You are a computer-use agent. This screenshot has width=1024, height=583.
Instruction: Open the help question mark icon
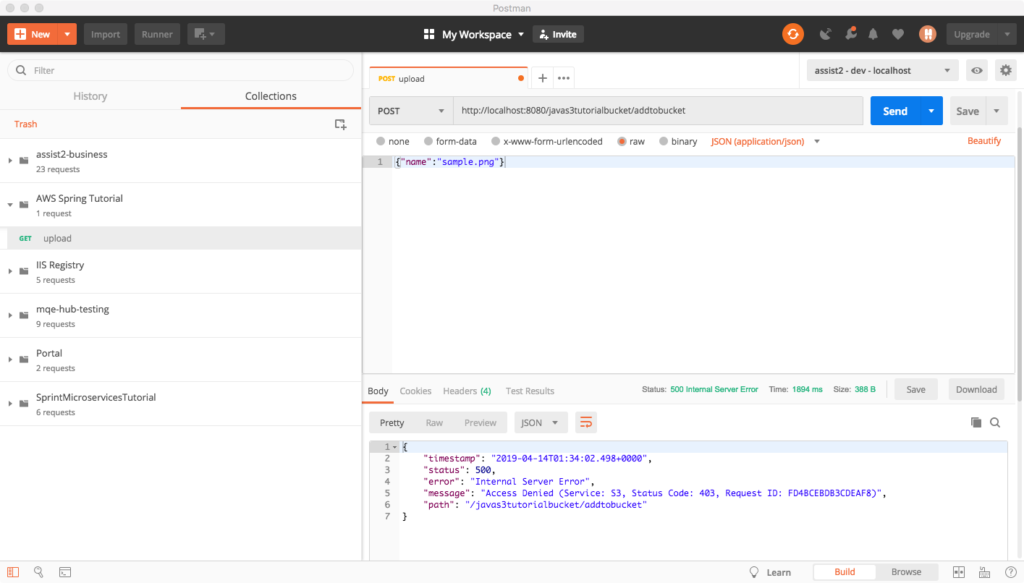(1010, 572)
